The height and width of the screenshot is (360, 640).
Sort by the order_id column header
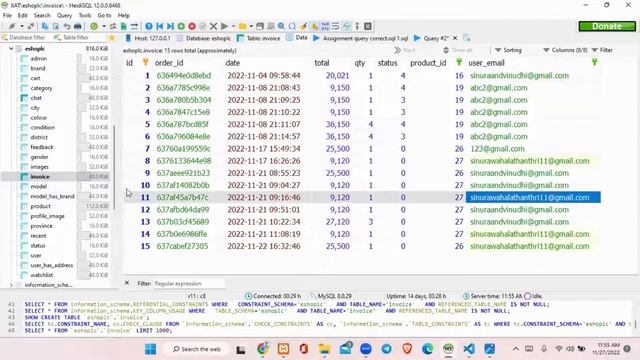[x=169, y=63]
